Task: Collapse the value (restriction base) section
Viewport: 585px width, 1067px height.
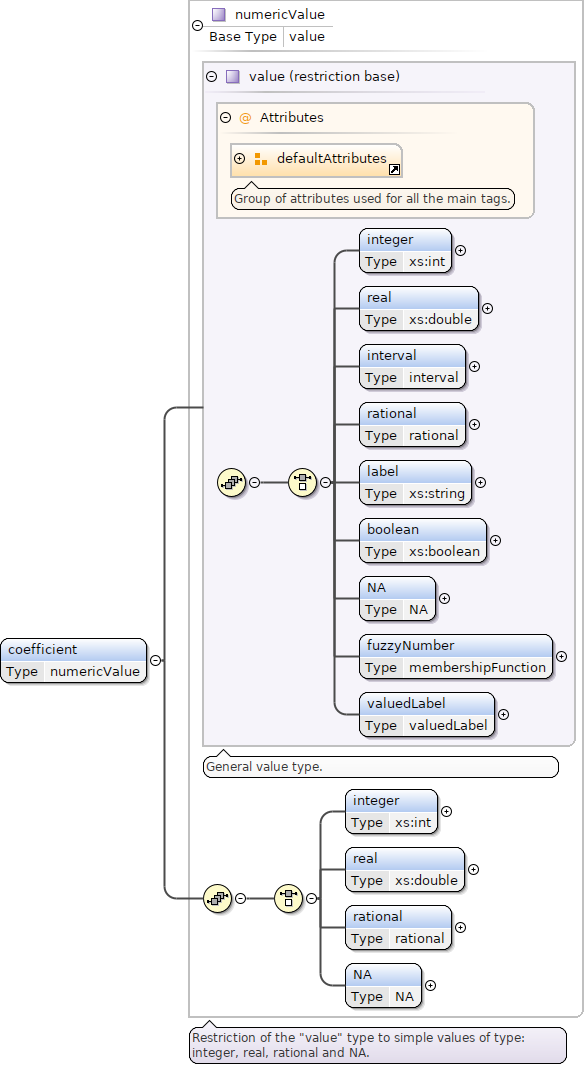Action: pyautogui.click(x=212, y=77)
